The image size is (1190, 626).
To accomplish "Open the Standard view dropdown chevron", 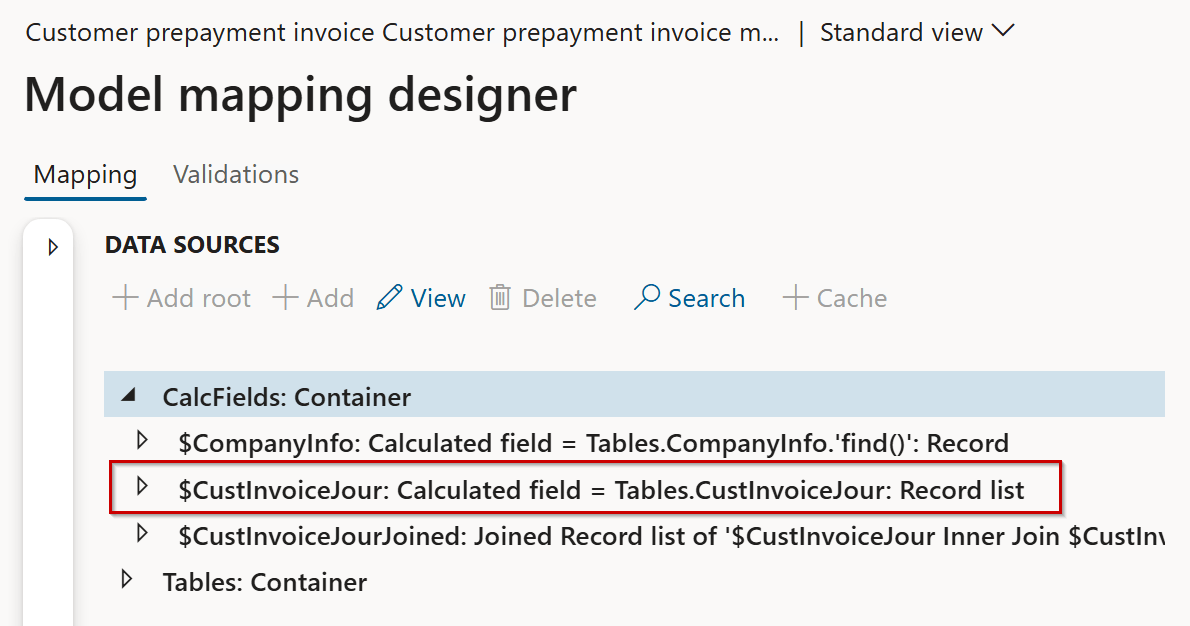I will pos(1003,31).
